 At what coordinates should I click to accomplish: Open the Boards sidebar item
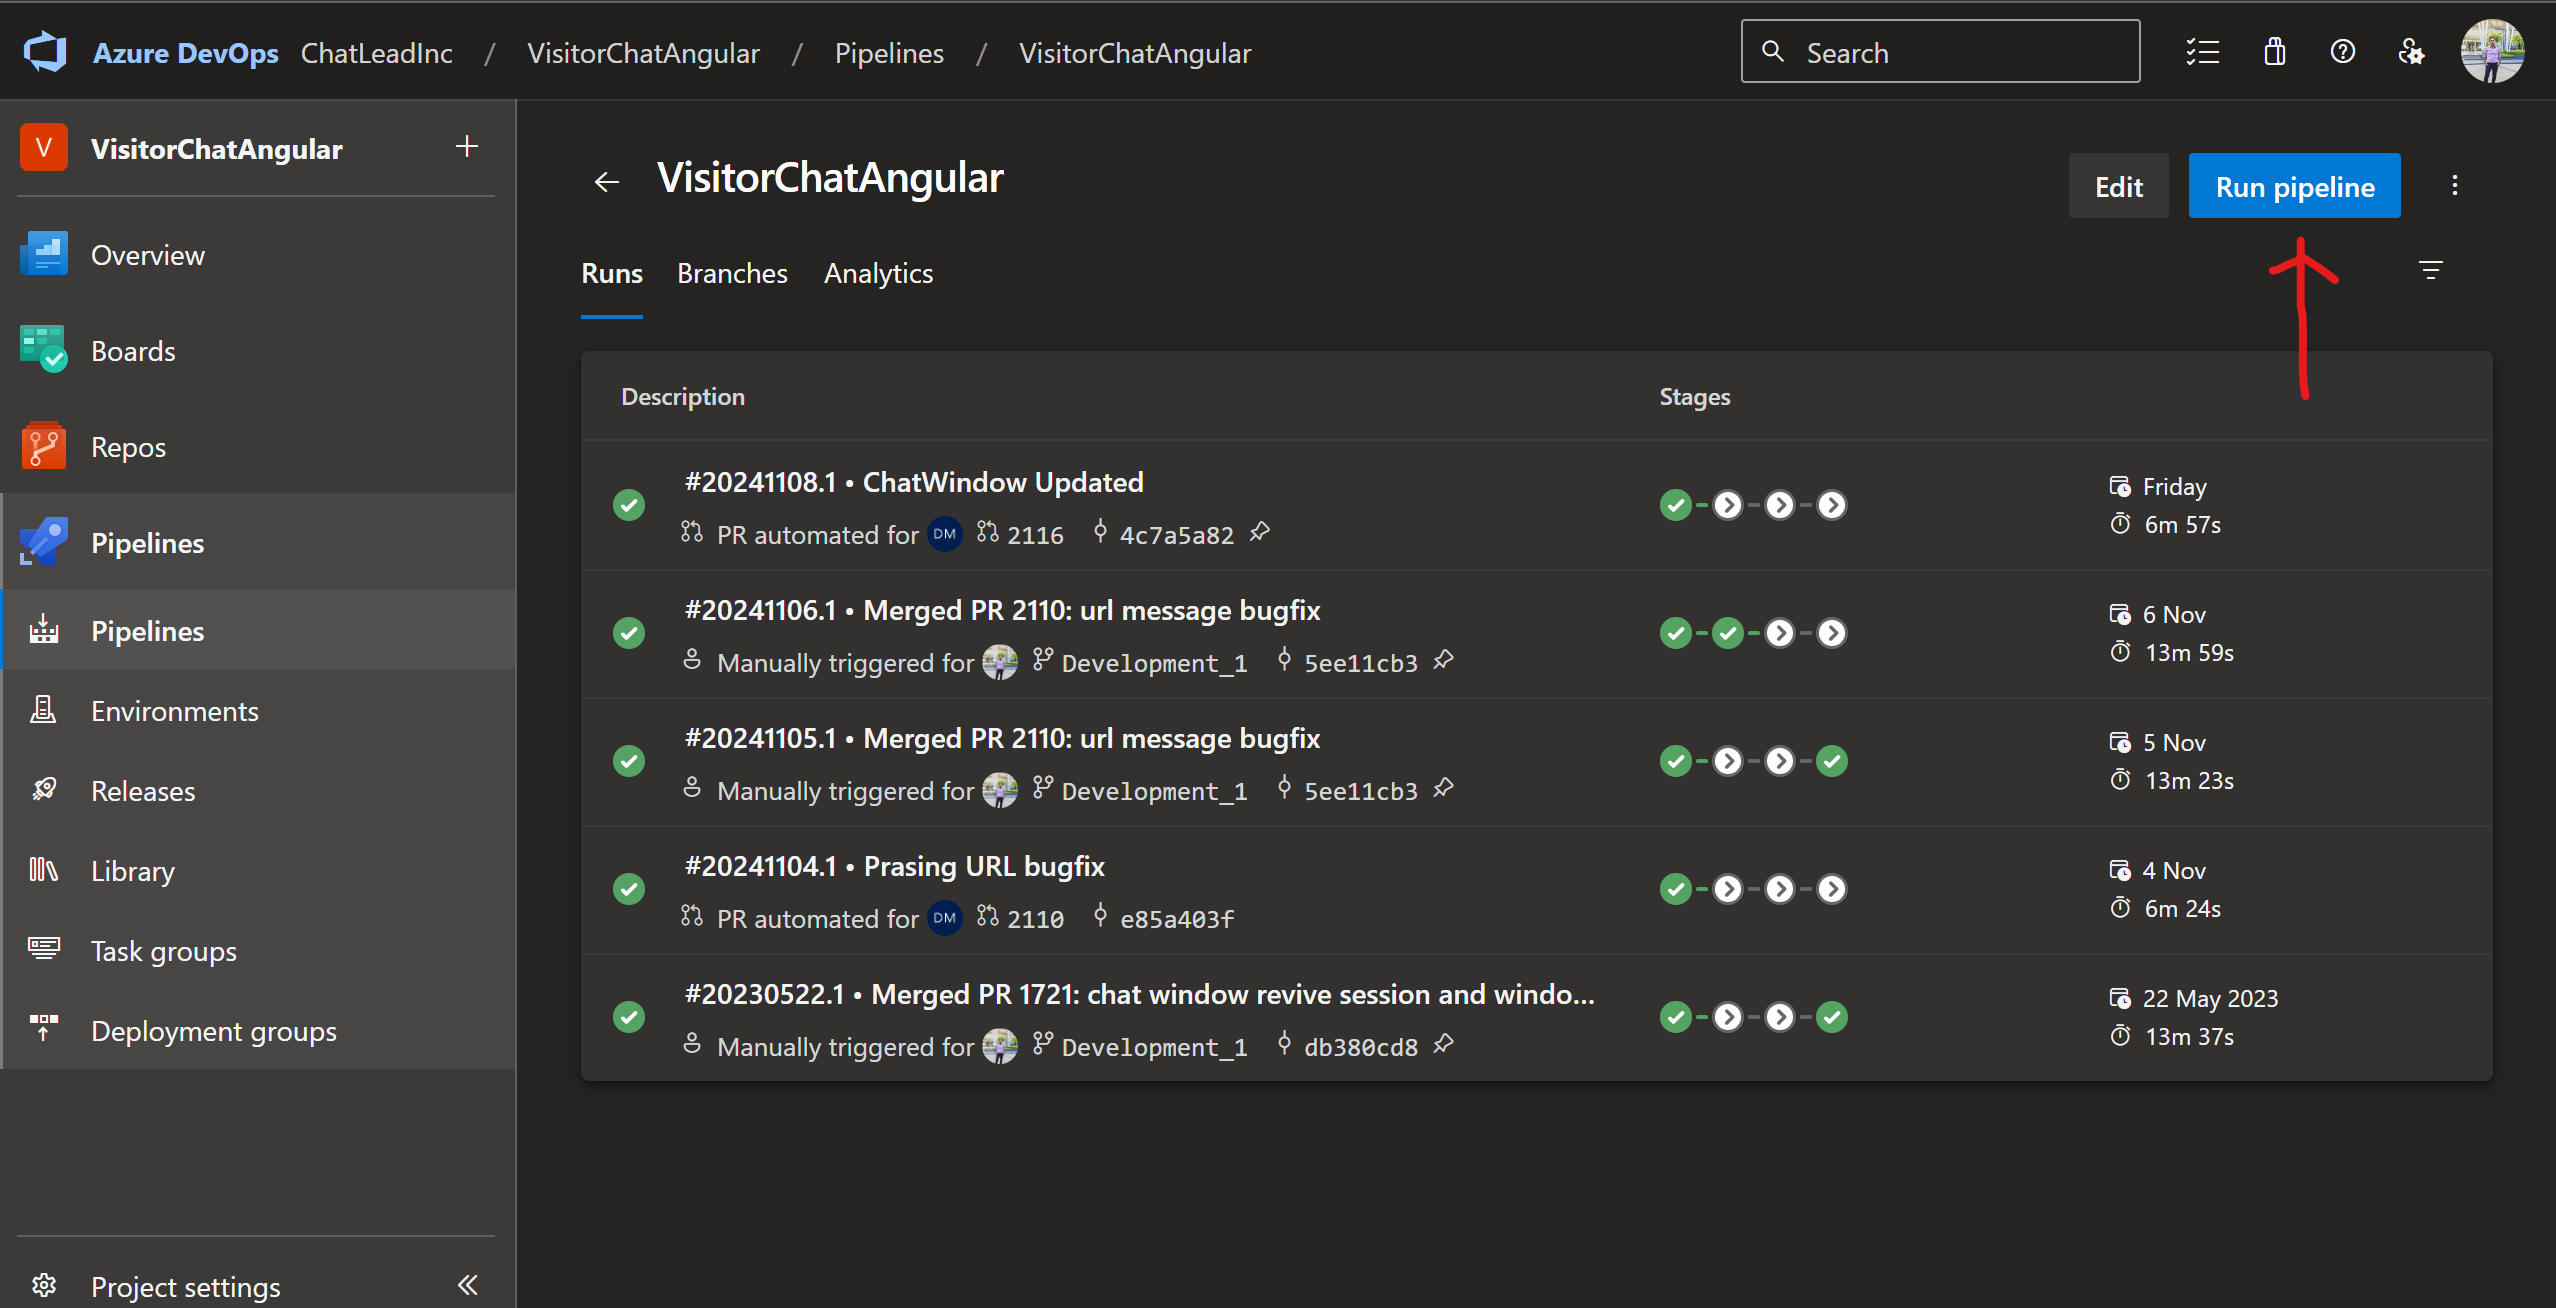(x=133, y=351)
